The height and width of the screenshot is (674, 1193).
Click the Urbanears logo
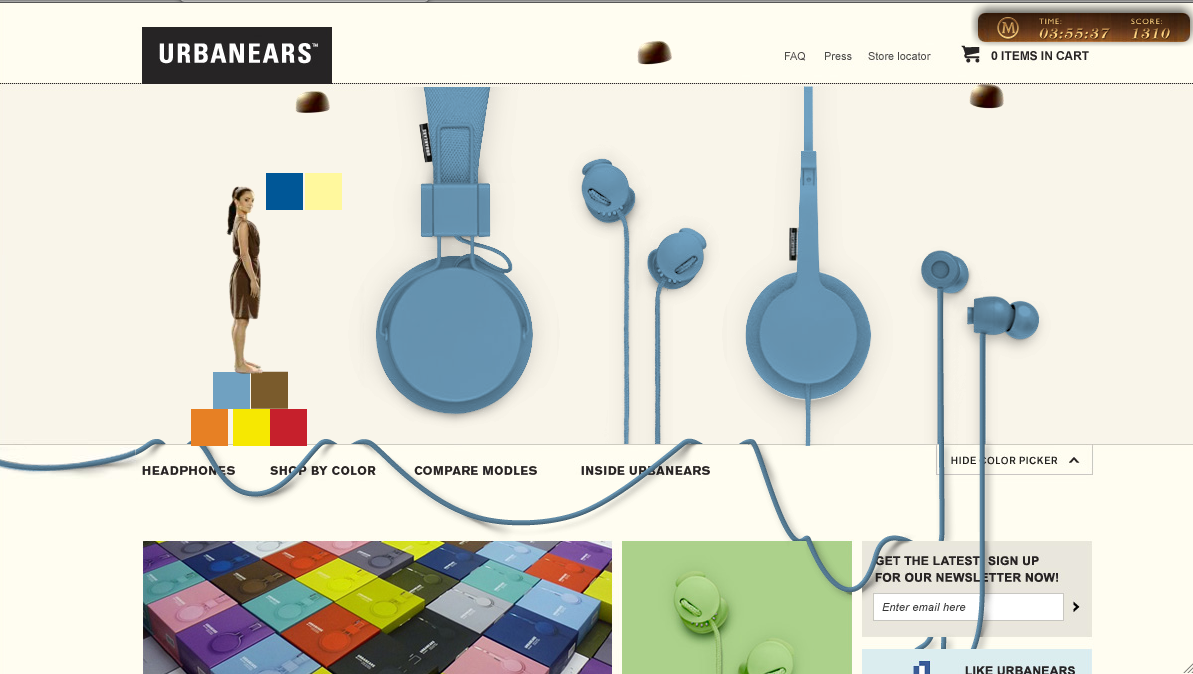point(237,55)
